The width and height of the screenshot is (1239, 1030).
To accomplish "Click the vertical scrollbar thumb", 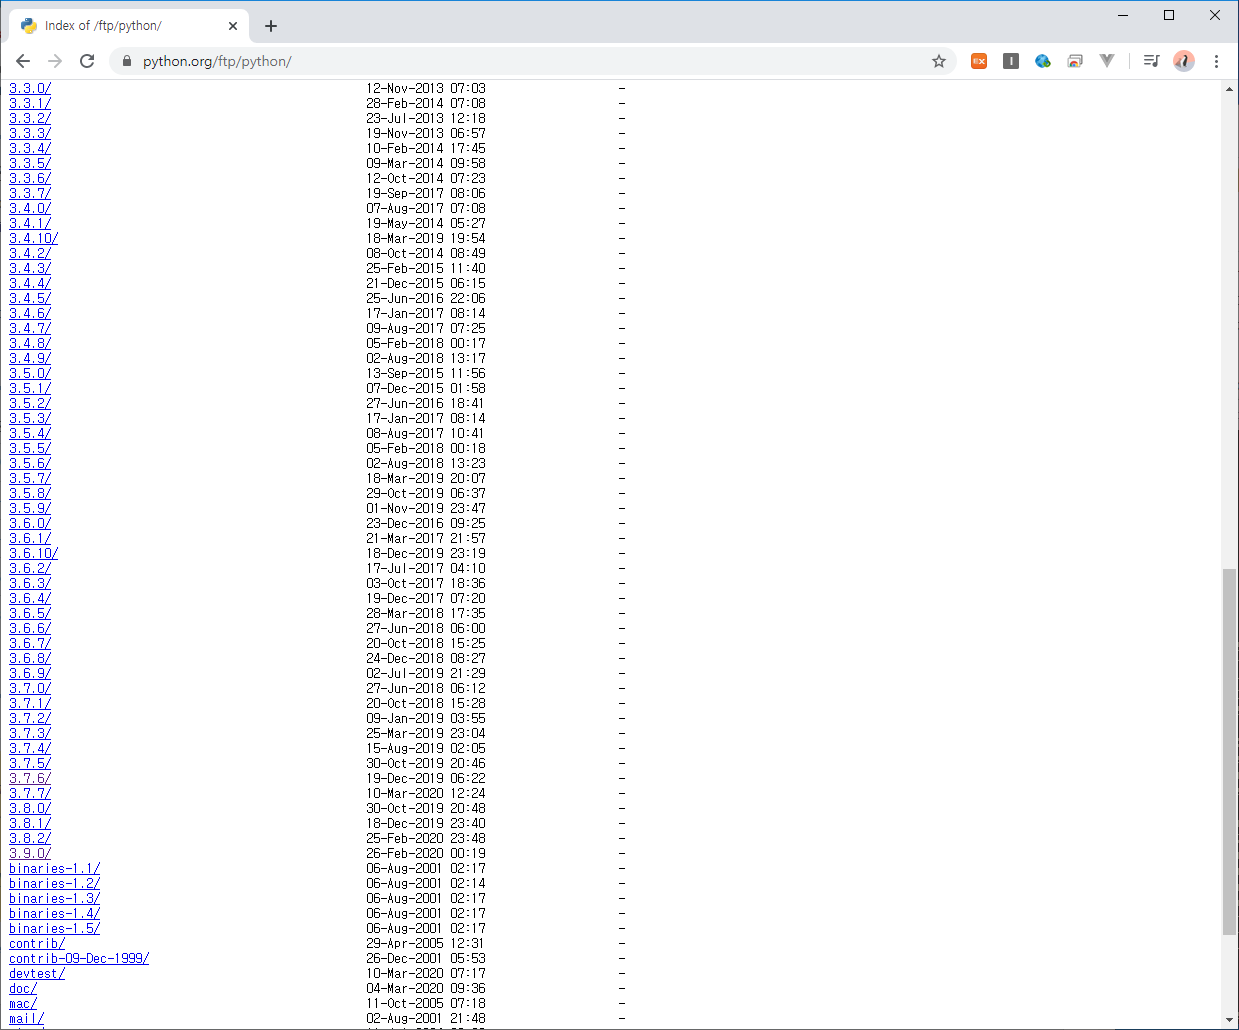I will (x=1229, y=751).
